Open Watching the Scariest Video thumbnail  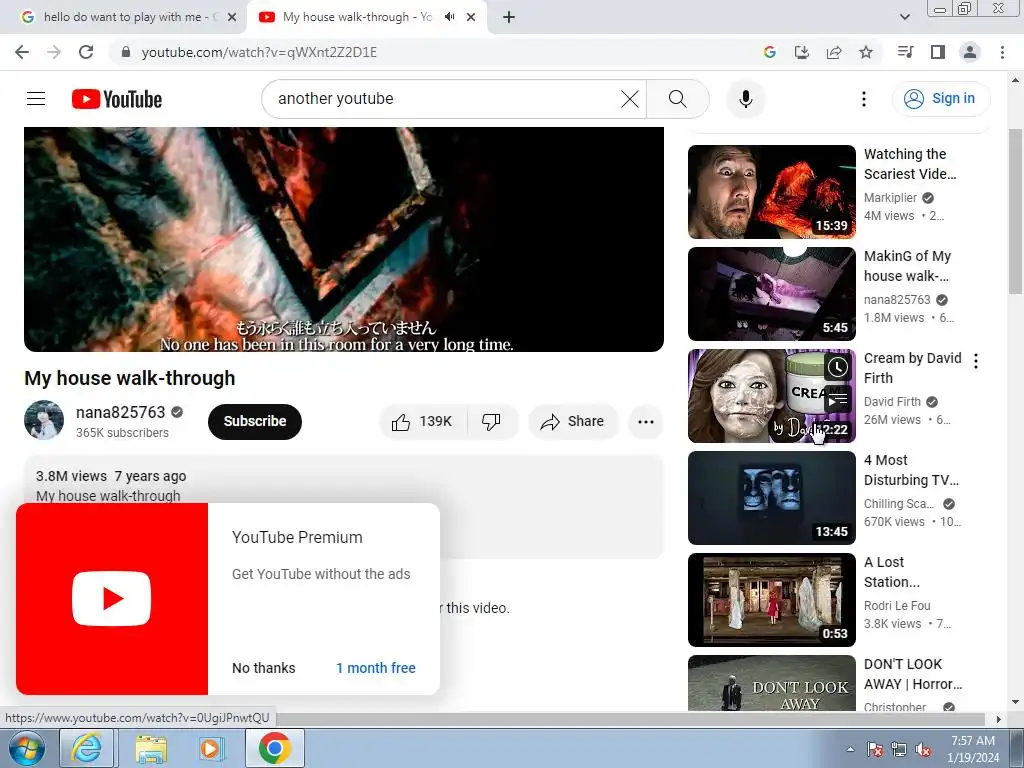pos(771,192)
